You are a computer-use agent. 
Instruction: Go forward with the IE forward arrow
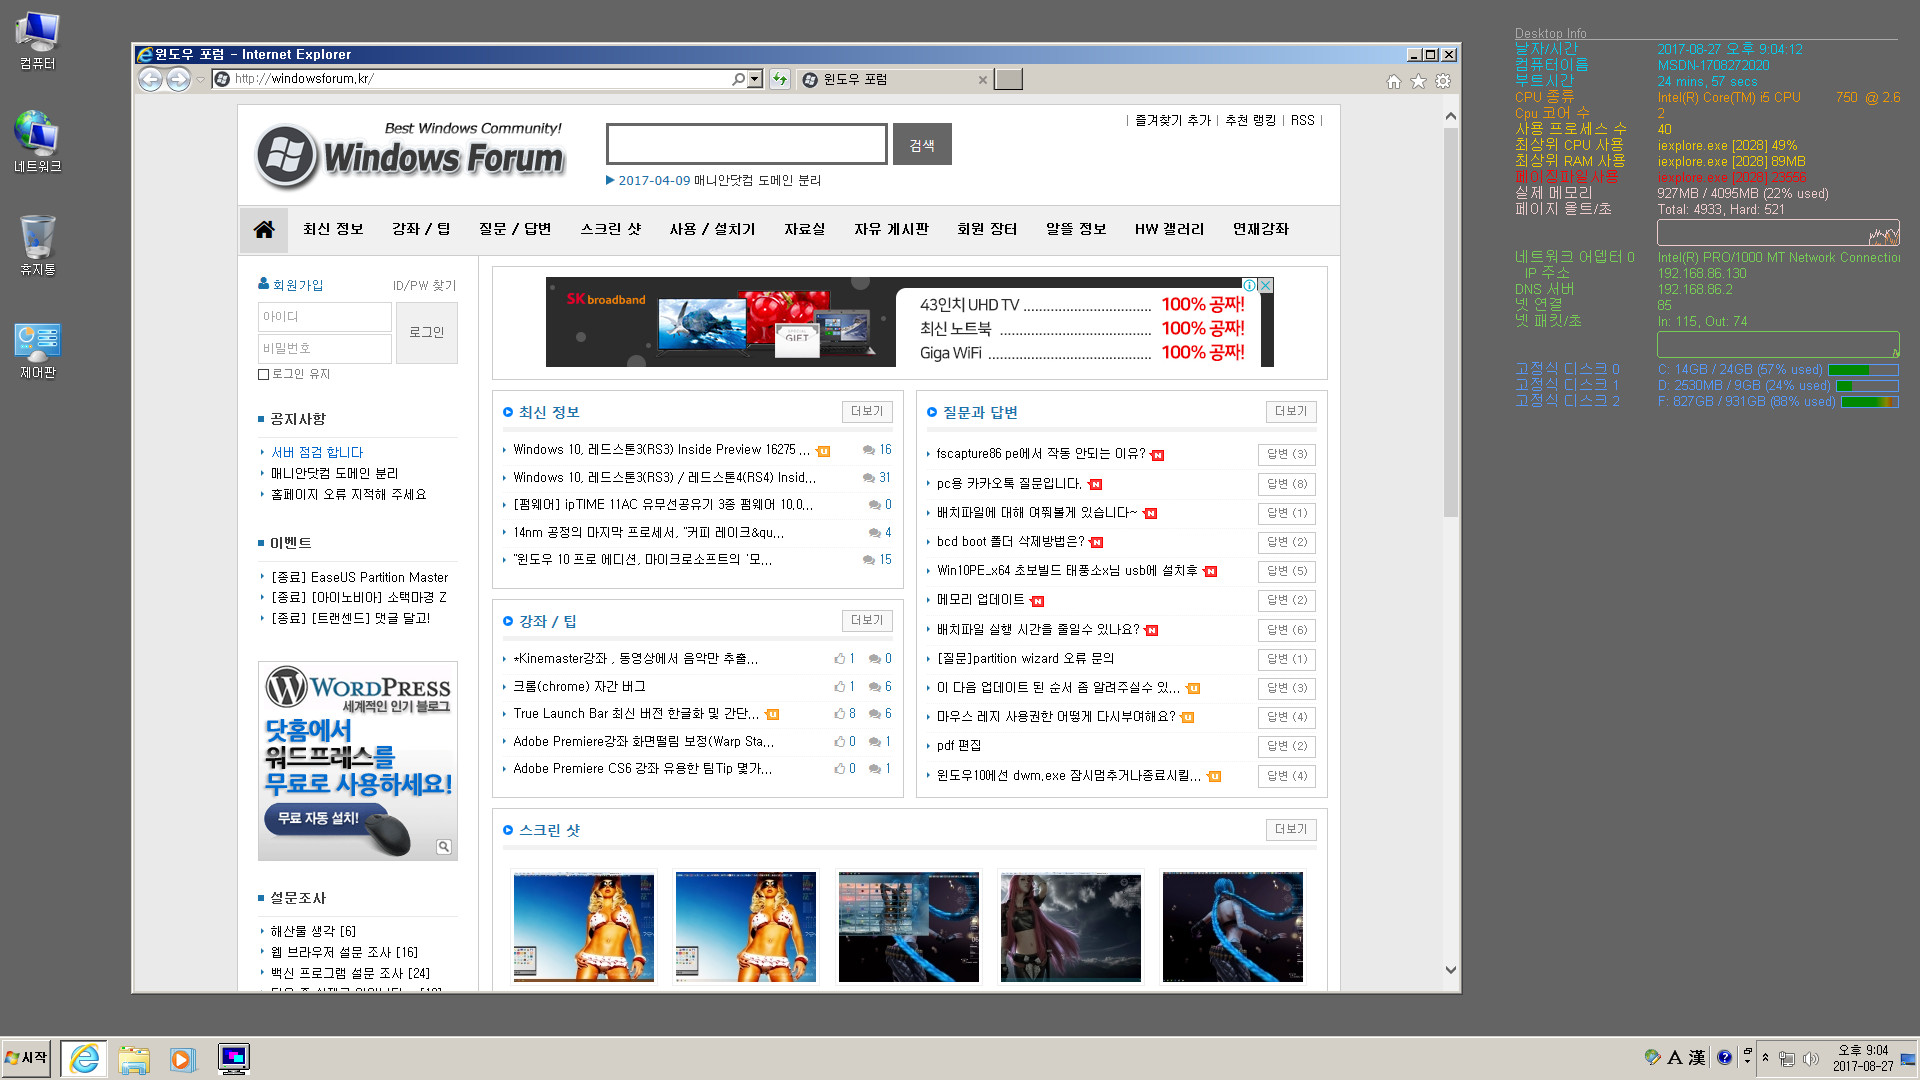click(x=178, y=79)
